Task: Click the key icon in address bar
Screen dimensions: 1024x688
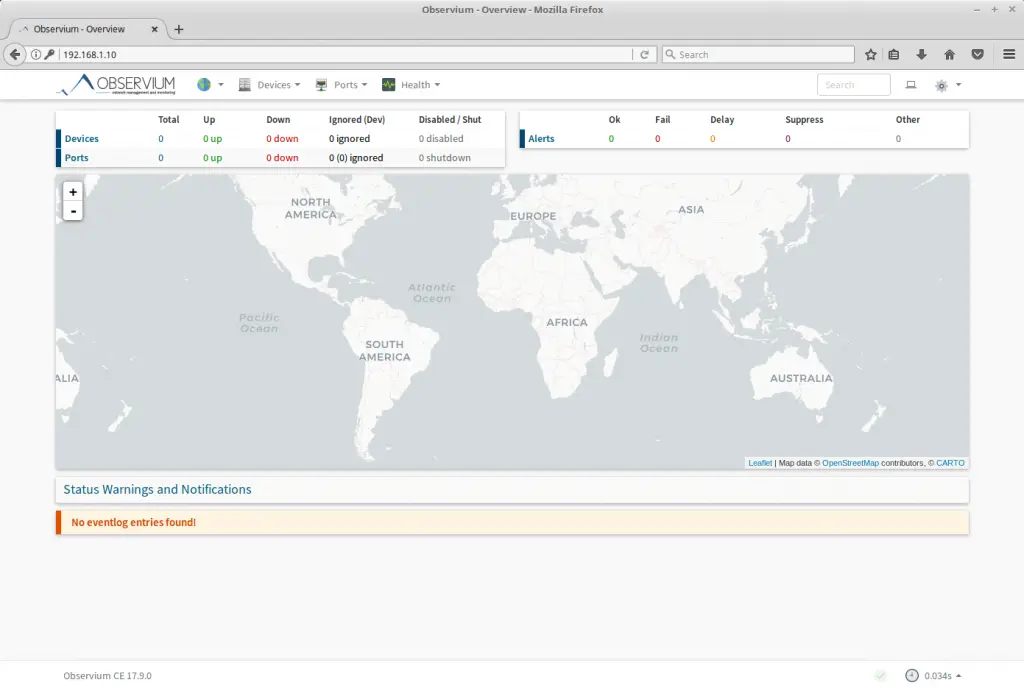Action: click(50, 54)
